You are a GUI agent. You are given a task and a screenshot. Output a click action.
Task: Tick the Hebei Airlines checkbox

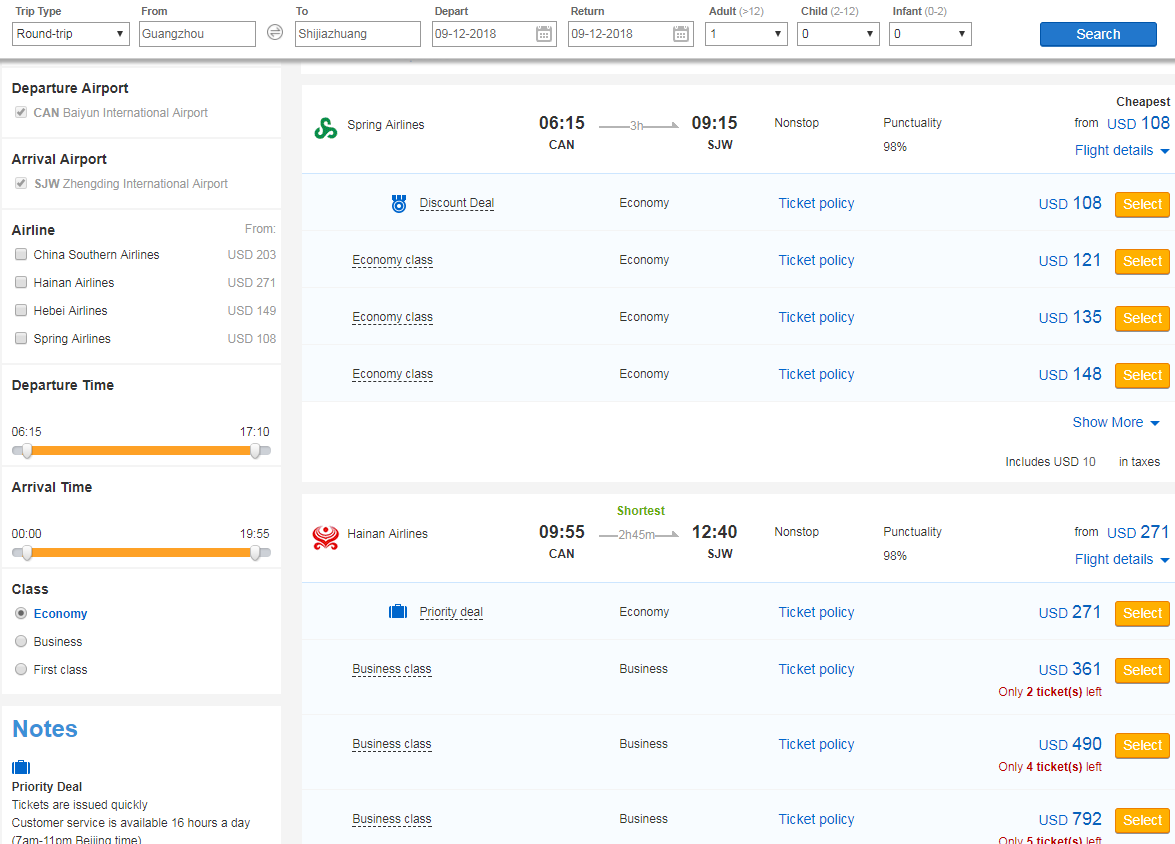(x=21, y=310)
